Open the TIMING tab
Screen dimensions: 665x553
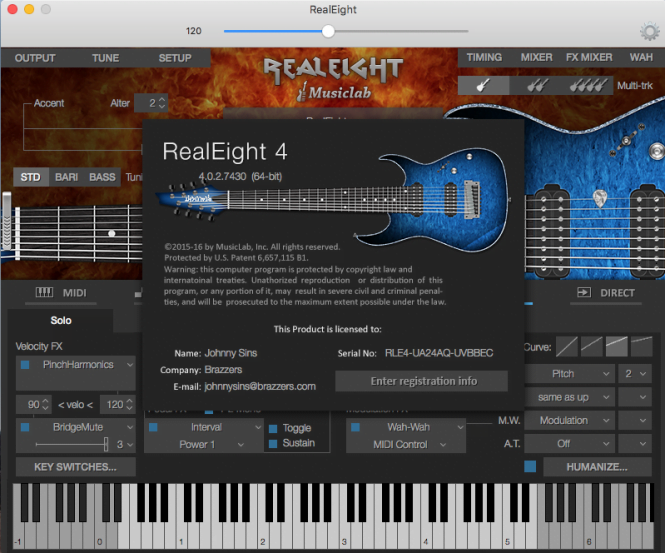484,57
